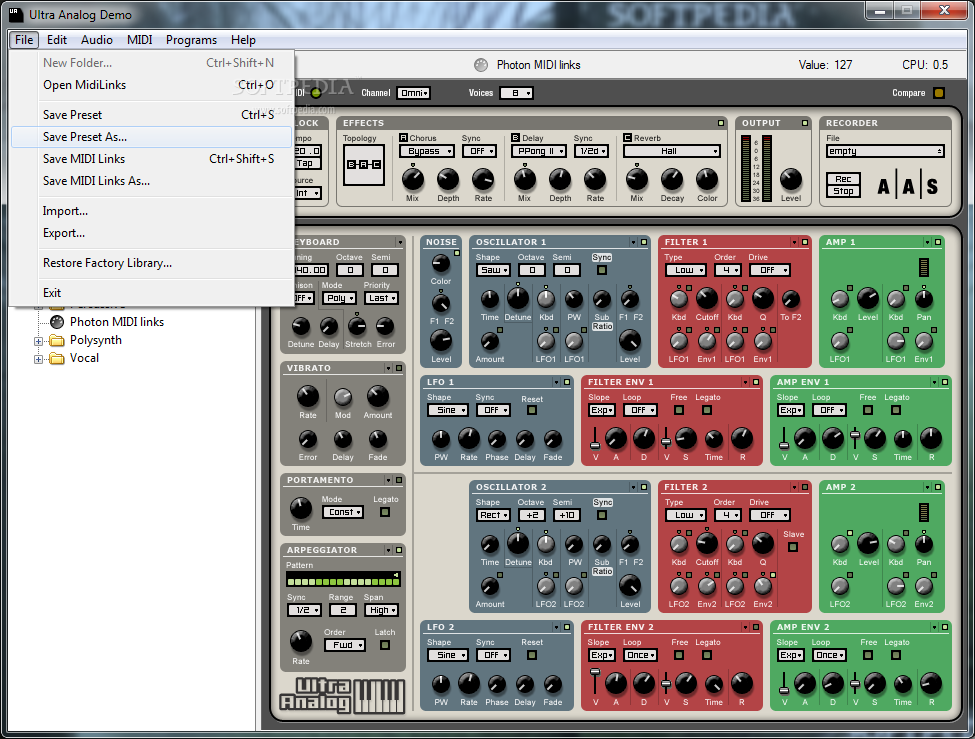Open the MIDI Channel Omni dropdown

click(414, 93)
